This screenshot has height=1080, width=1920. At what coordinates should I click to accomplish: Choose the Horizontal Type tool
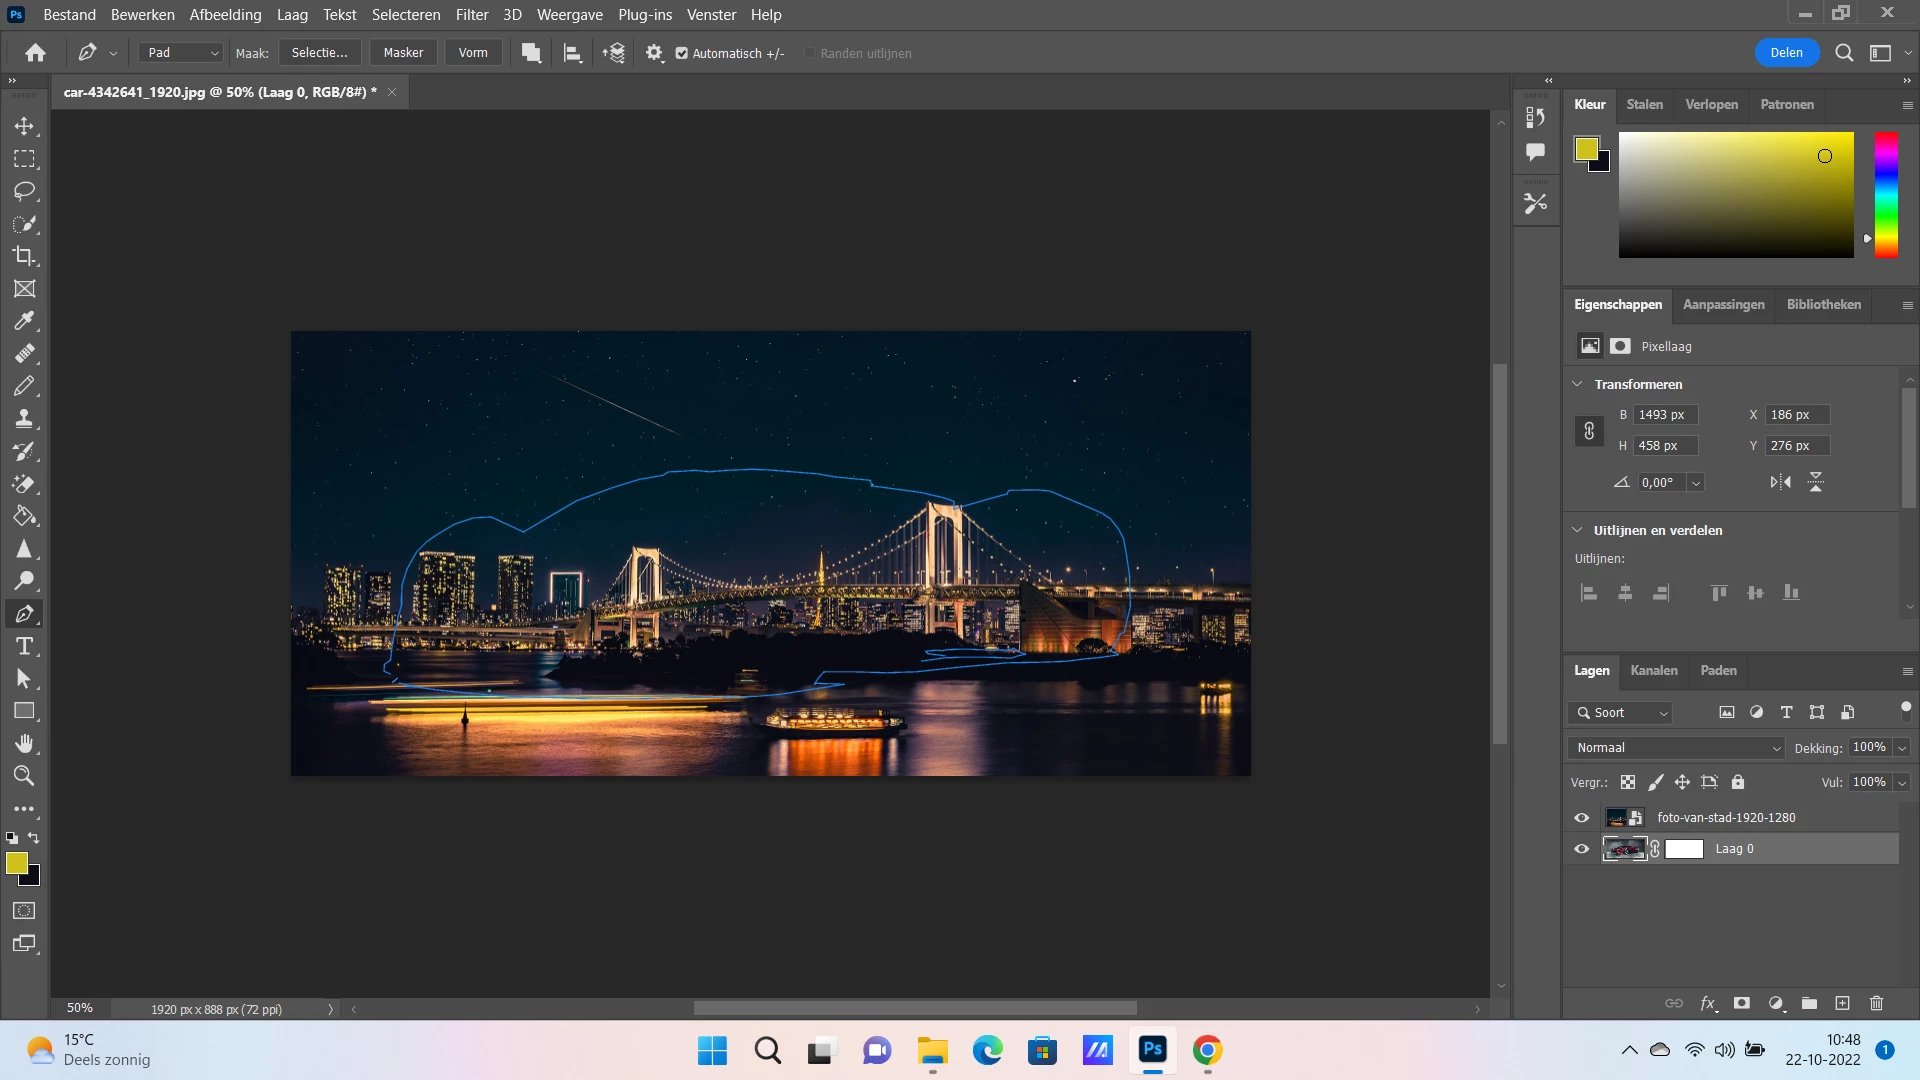(24, 646)
